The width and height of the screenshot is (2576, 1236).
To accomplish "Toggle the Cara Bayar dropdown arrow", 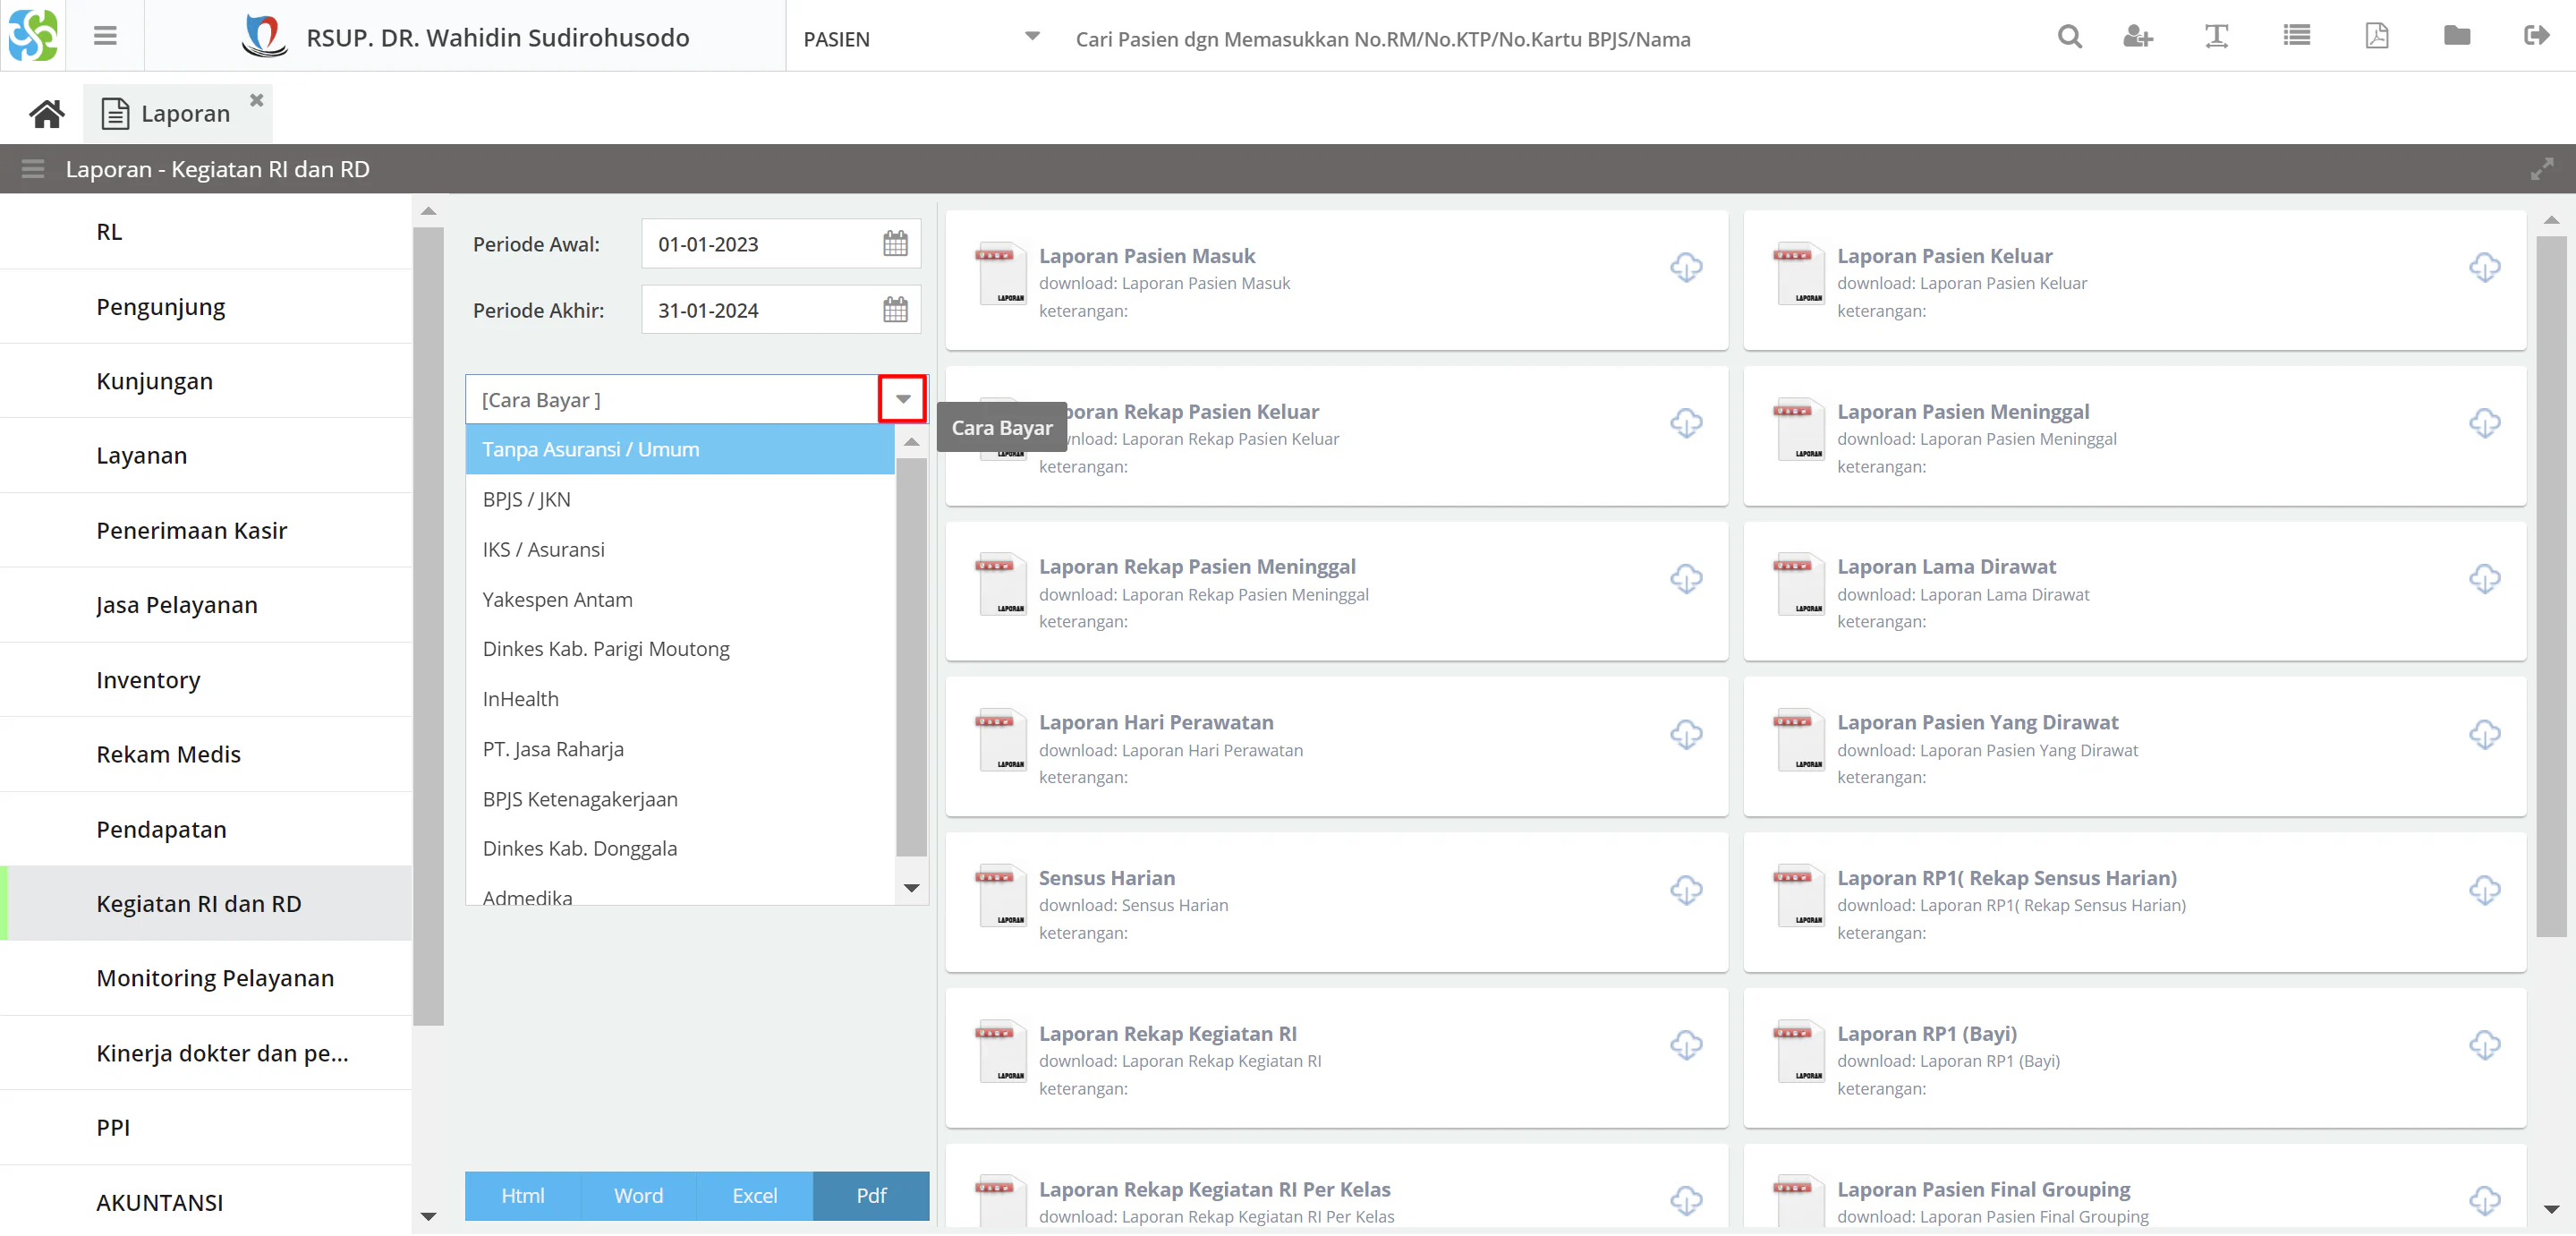I will (902, 399).
